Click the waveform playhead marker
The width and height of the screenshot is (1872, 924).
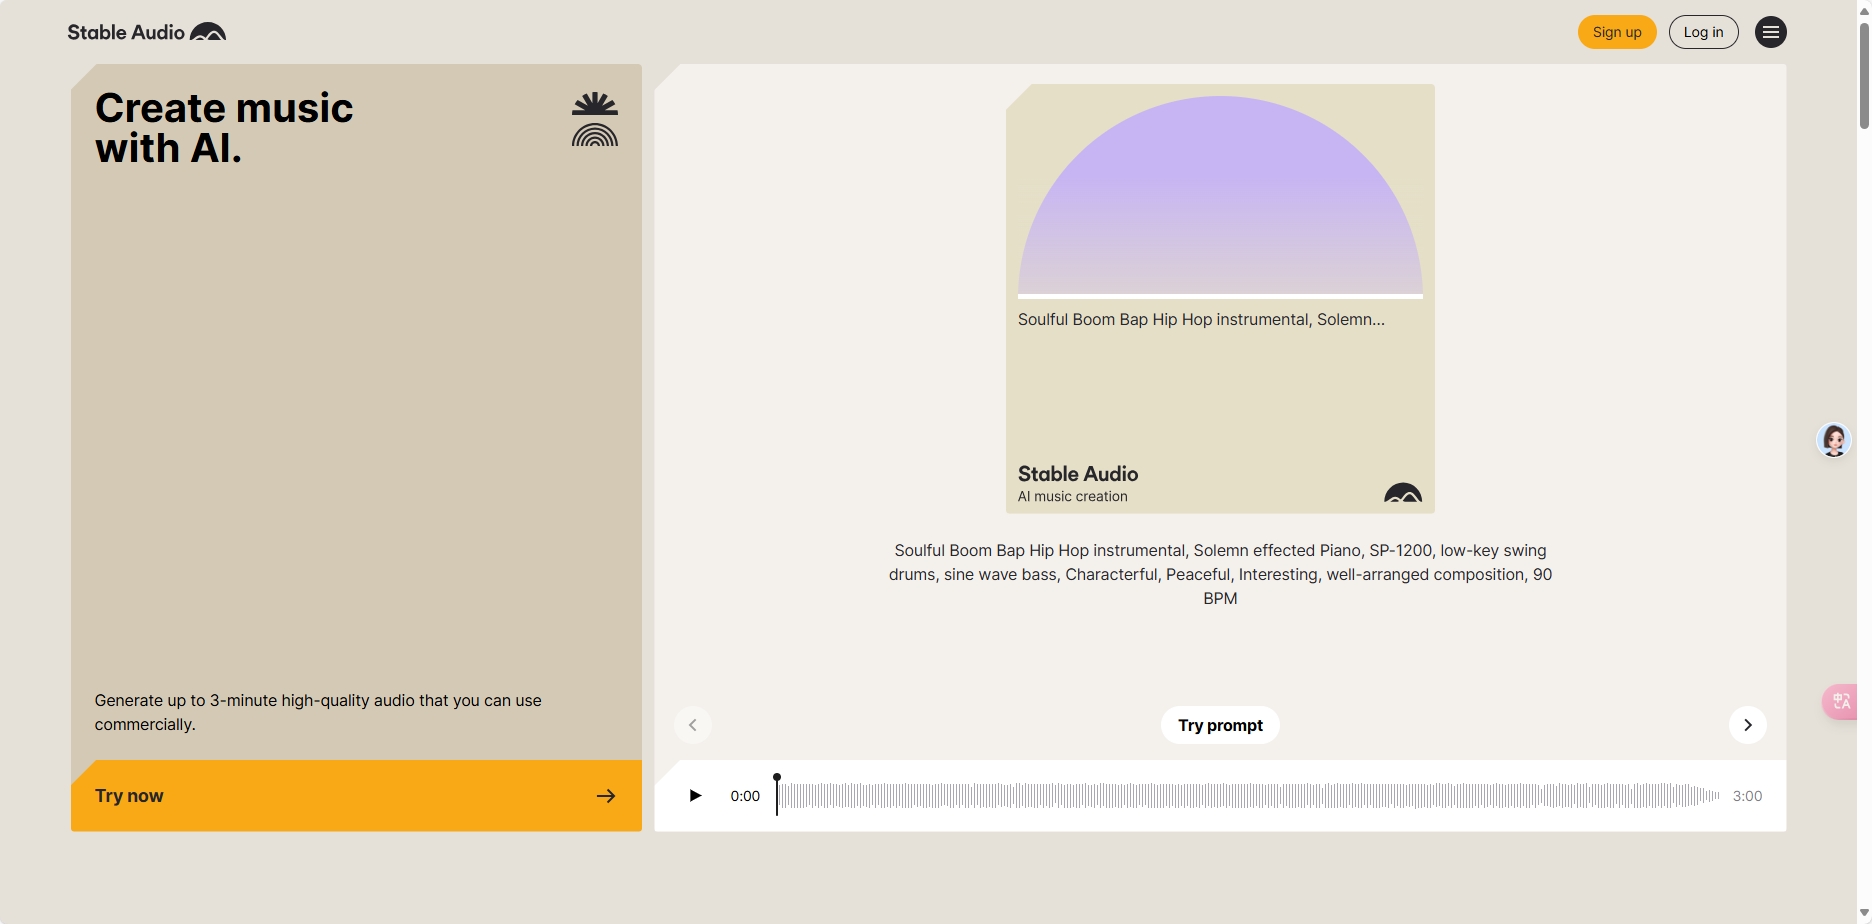(x=777, y=779)
